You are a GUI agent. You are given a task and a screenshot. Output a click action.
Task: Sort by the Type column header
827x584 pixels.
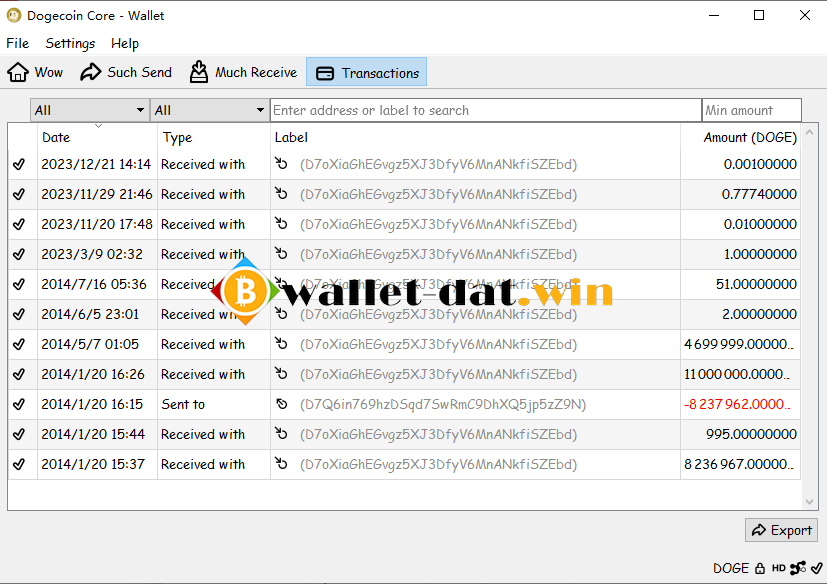click(214, 137)
